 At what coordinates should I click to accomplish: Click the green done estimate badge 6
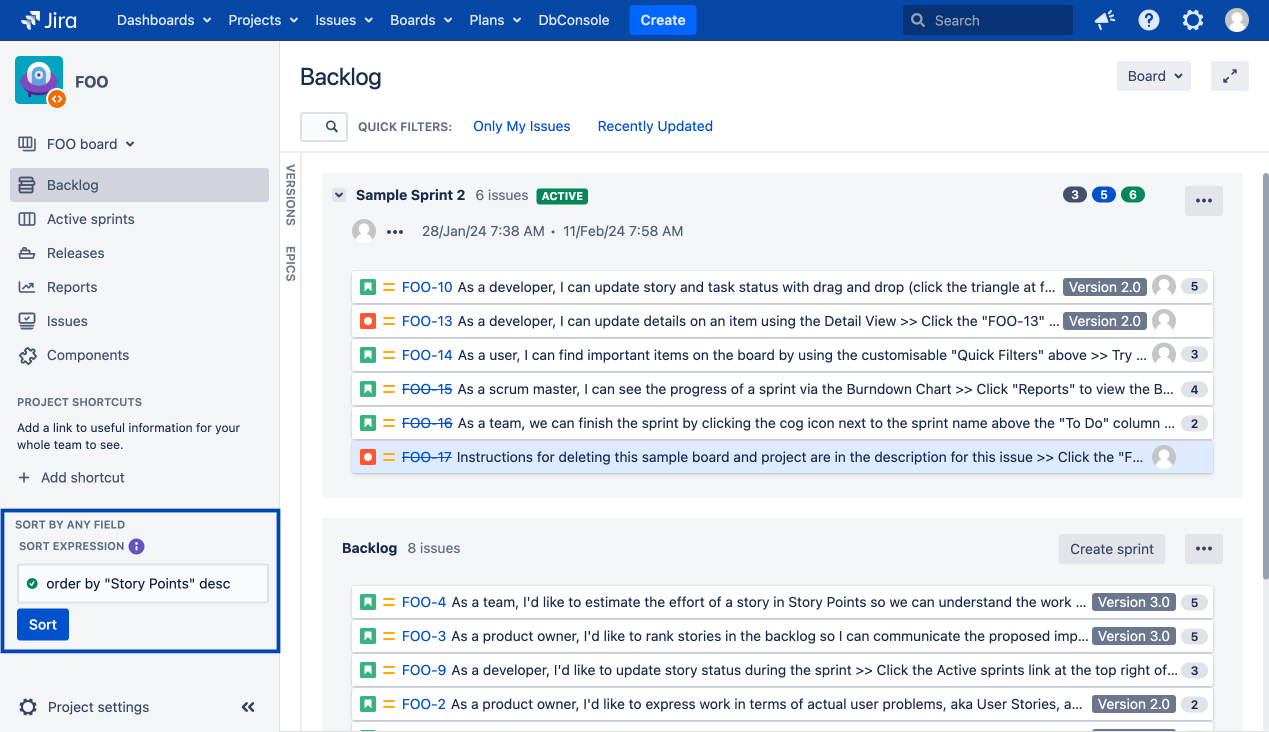(x=1133, y=195)
